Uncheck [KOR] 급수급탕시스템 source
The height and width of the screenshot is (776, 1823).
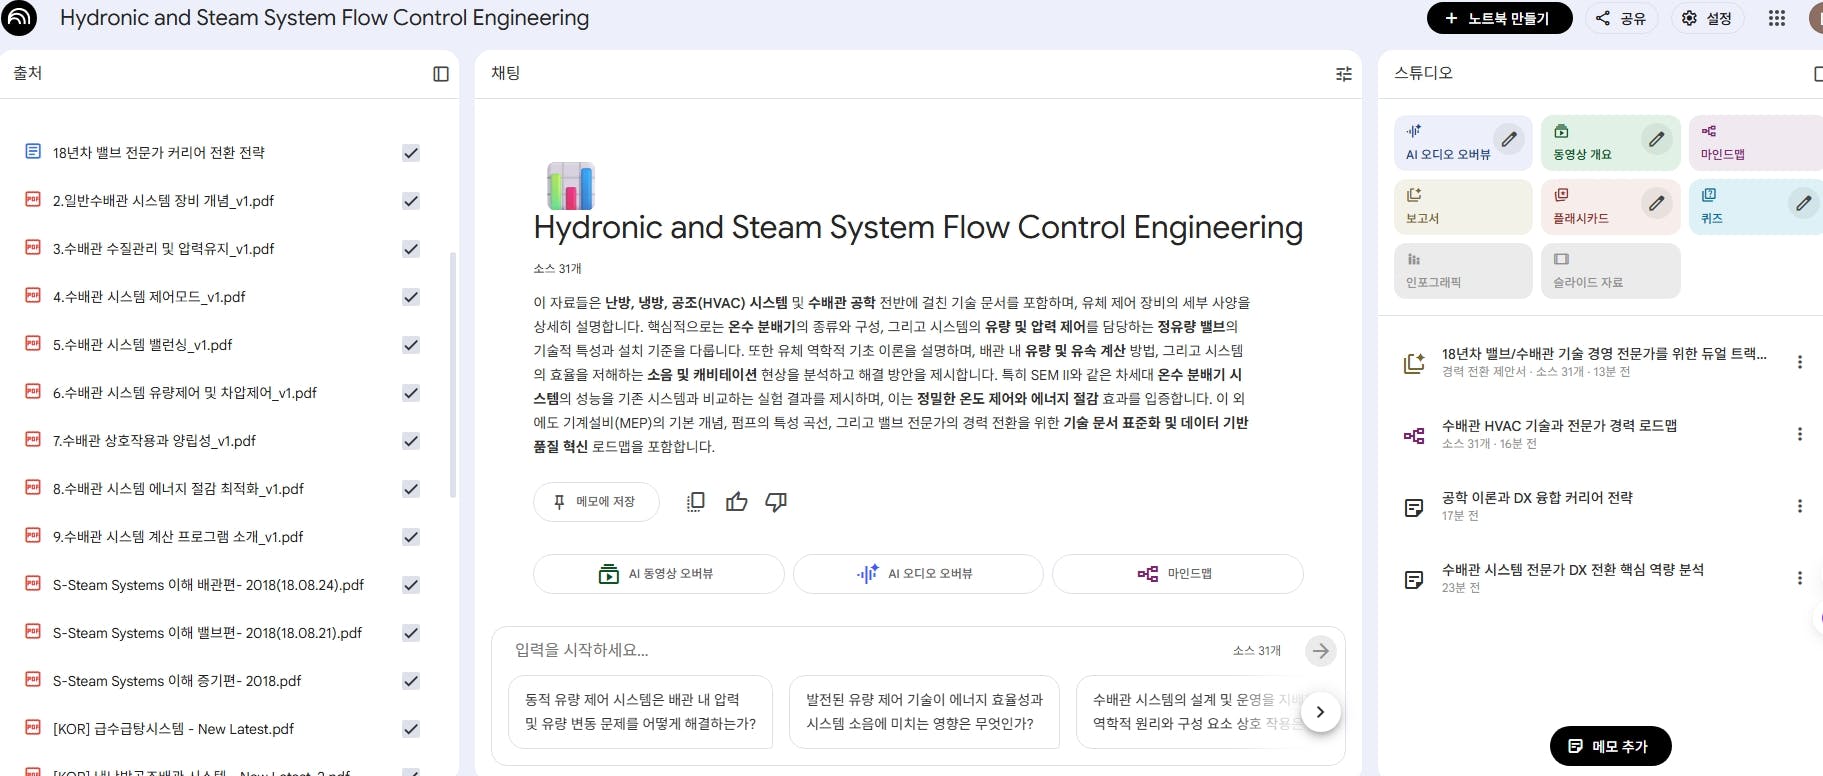(x=411, y=729)
